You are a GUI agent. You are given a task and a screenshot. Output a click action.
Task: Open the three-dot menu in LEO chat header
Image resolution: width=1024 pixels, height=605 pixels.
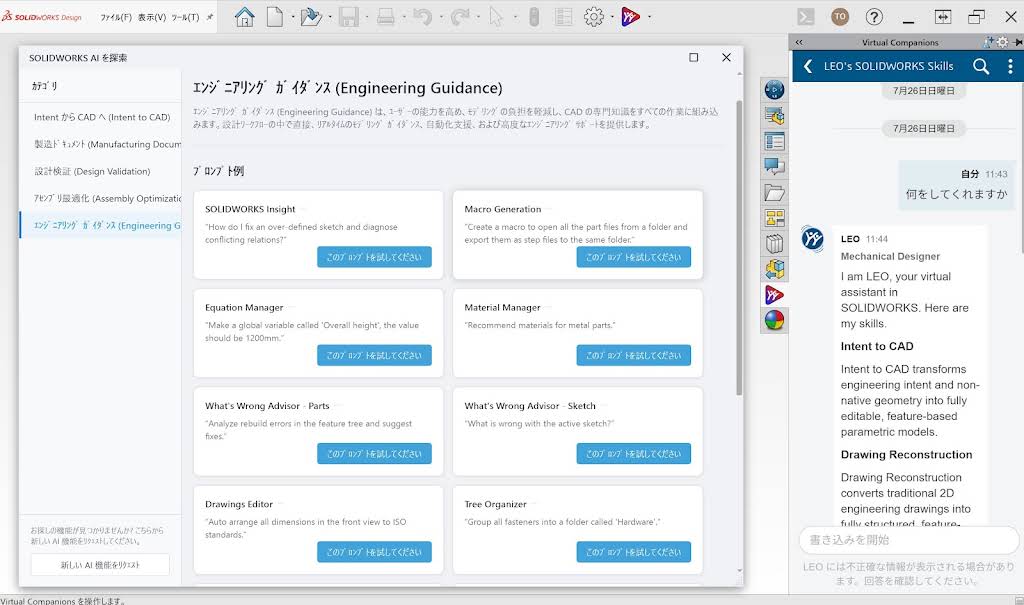1010,66
